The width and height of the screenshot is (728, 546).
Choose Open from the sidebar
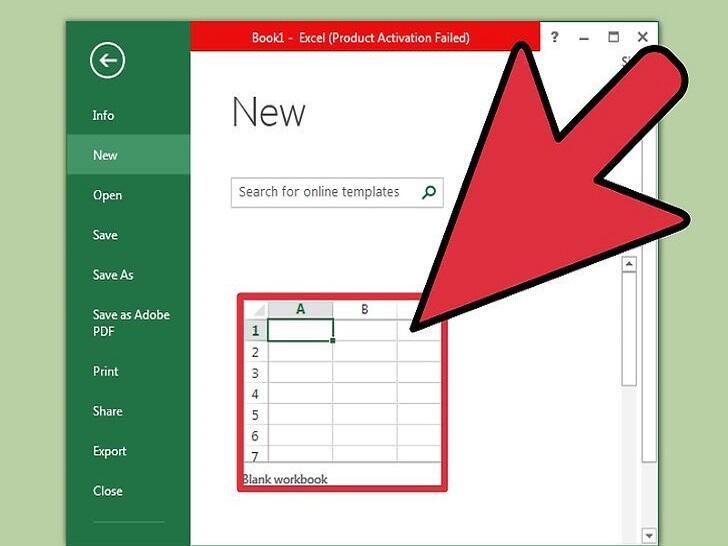[x=107, y=195]
